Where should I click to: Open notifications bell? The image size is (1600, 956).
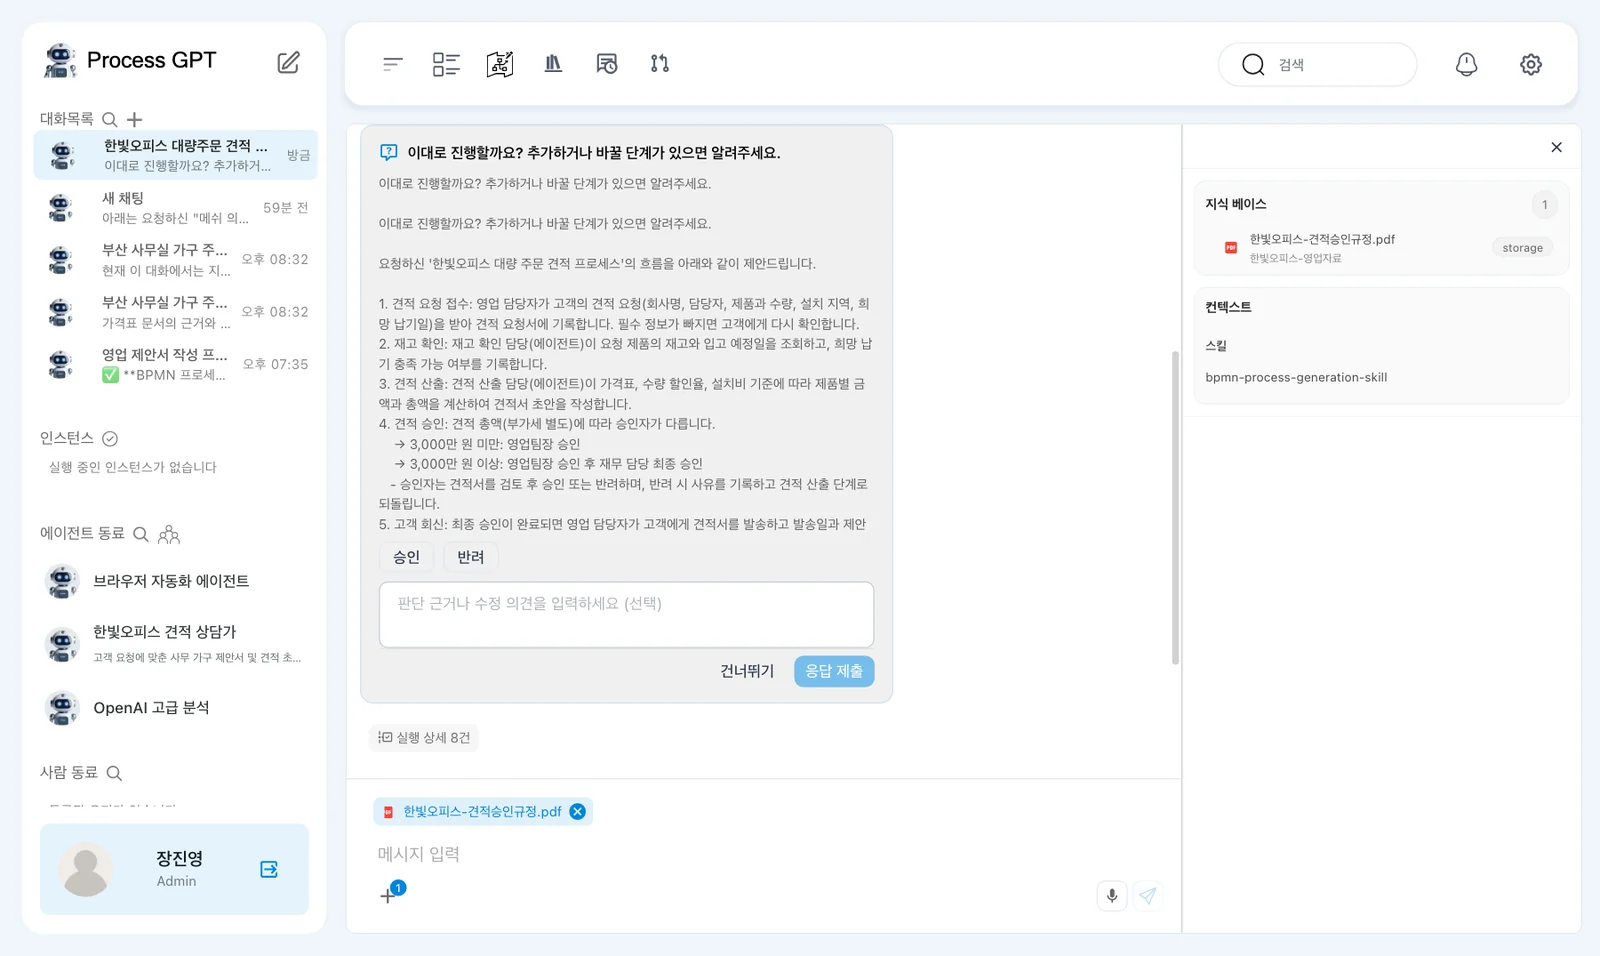1466,64
